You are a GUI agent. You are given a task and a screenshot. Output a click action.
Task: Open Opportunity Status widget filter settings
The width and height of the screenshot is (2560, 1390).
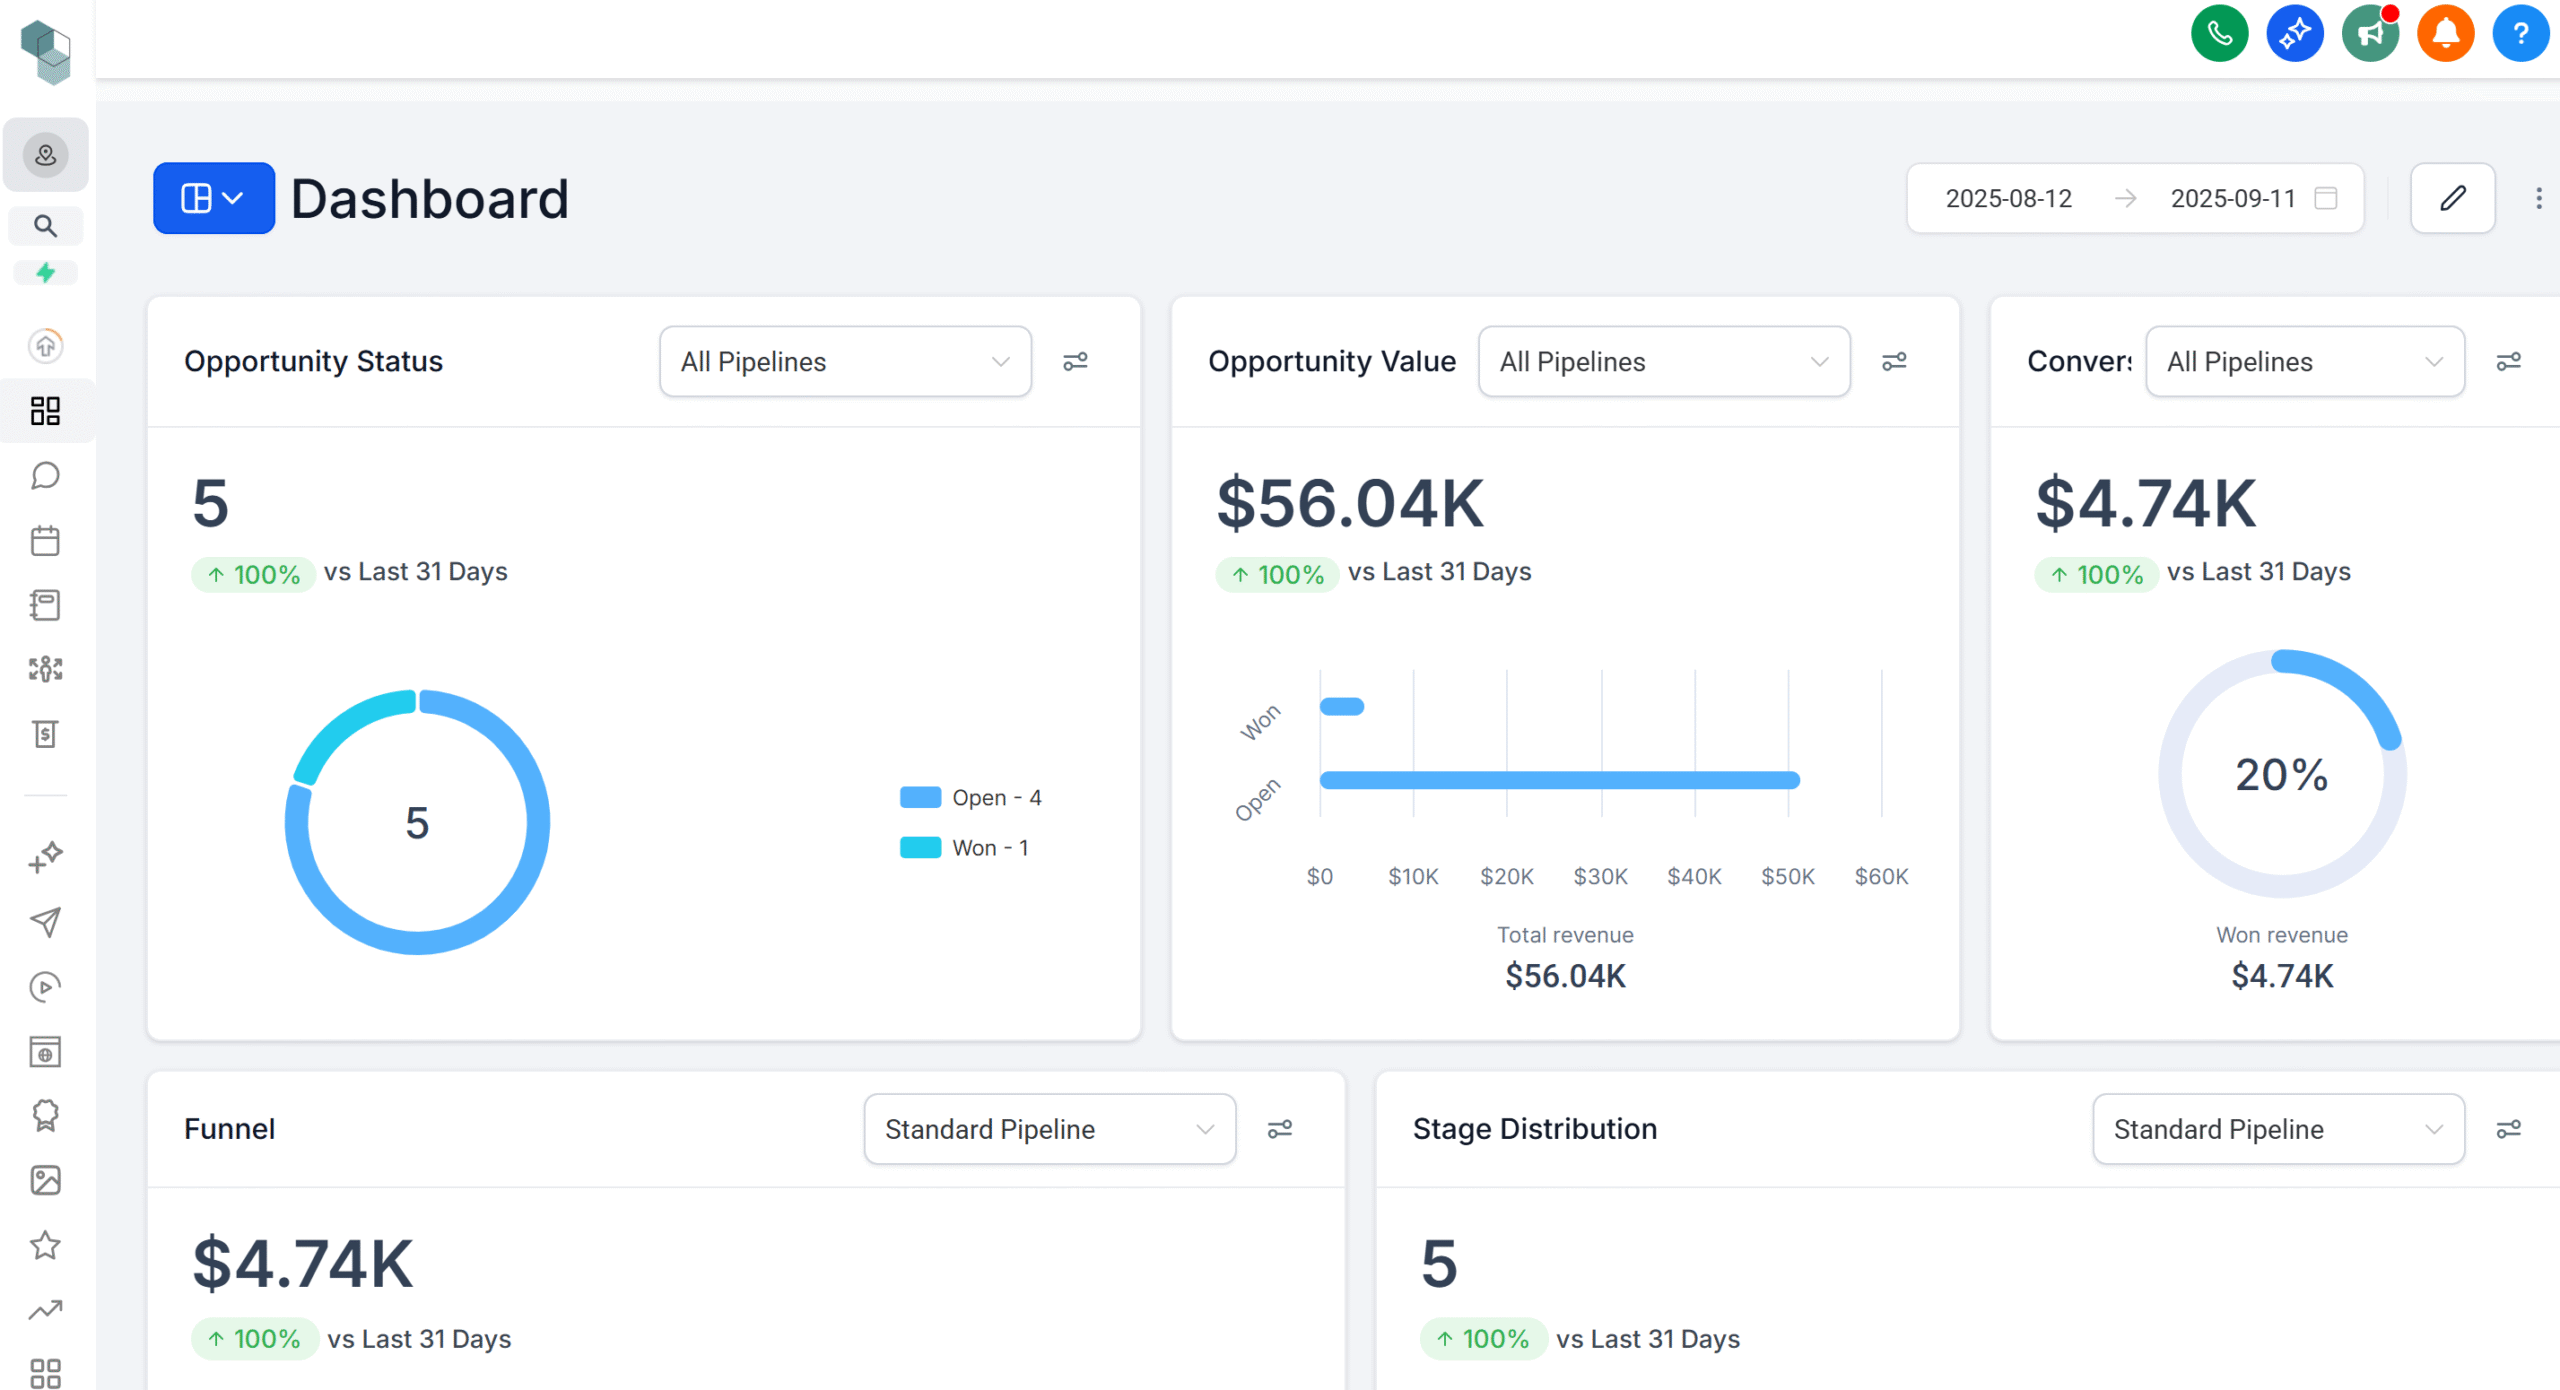click(1075, 361)
